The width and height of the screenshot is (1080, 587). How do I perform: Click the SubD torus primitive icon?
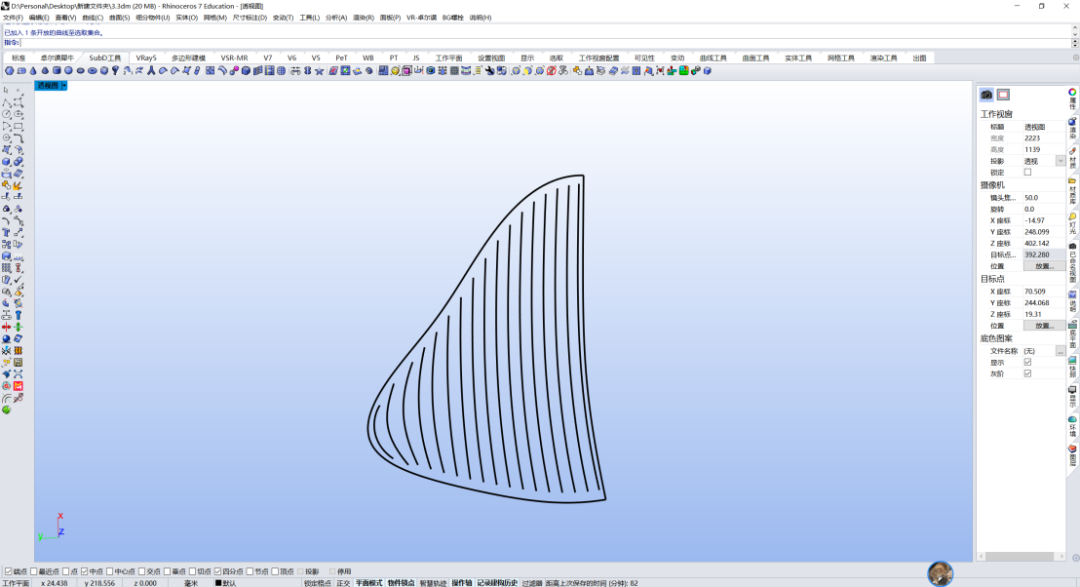pyautogui.click(x=92, y=70)
